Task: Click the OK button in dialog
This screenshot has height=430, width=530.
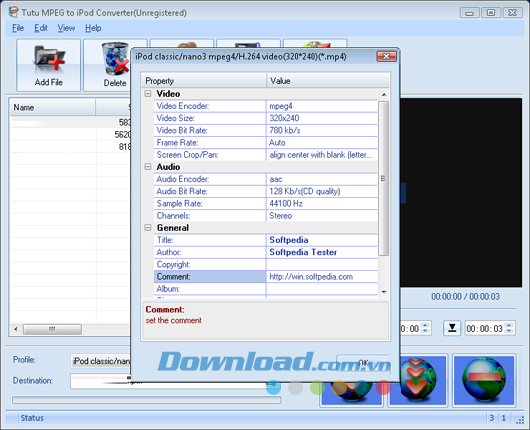Action: (x=363, y=363)
